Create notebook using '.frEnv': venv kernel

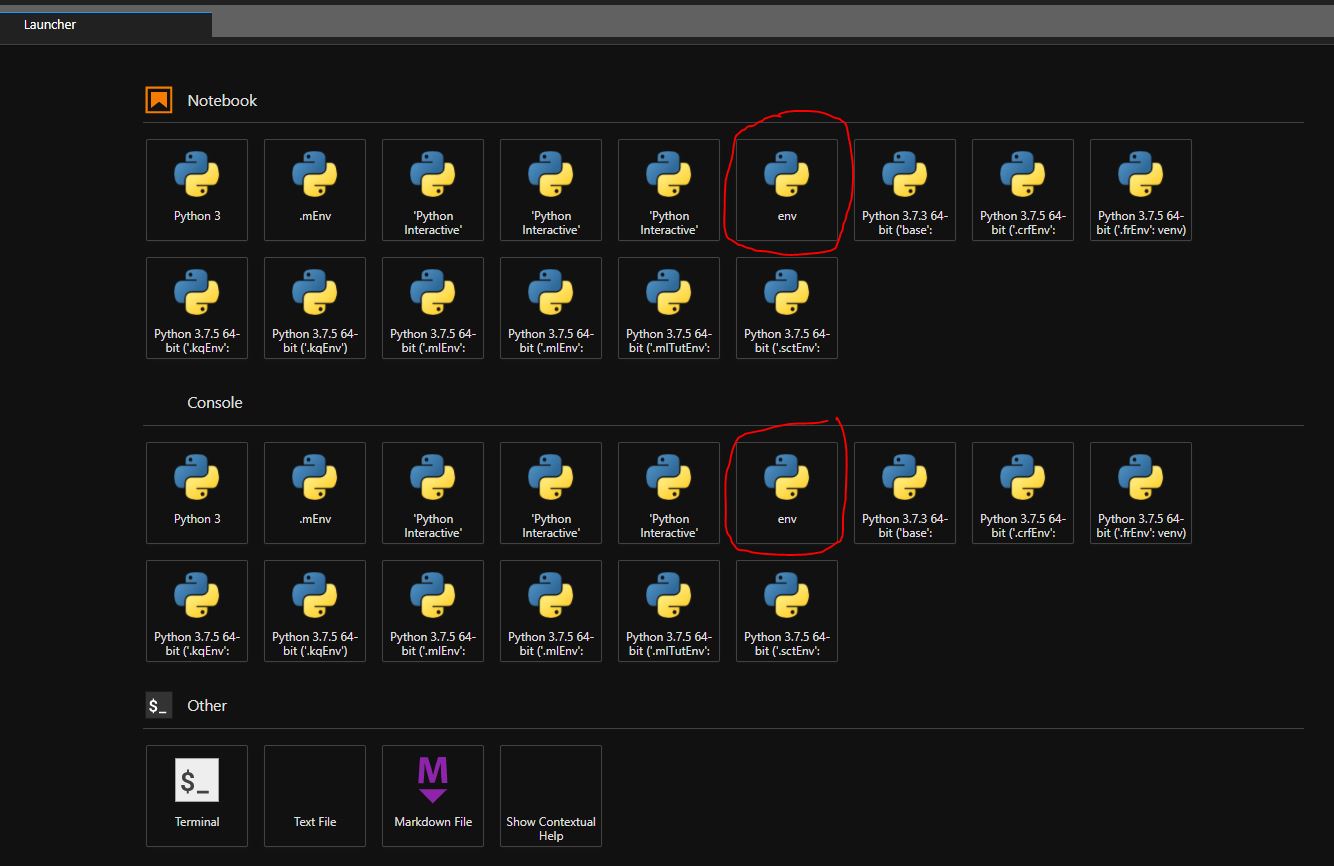(x=1141, y=190)
